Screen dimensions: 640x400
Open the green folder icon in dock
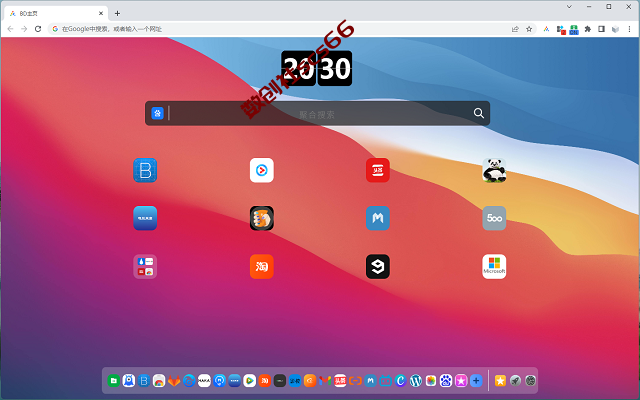114,381
